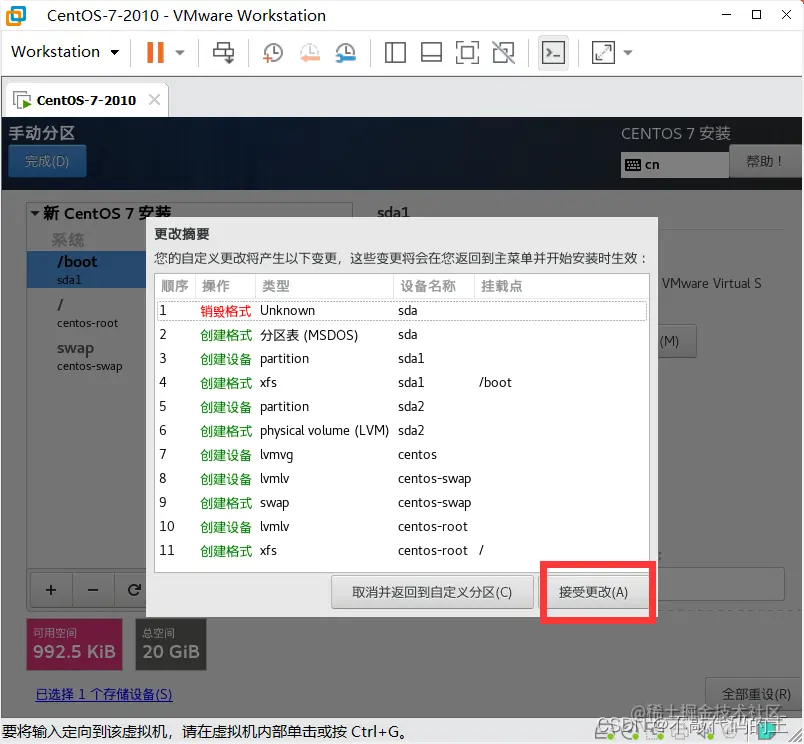Click 接受更改(A) to accept changes
The image size is (804, 744).
pos(593,592)
